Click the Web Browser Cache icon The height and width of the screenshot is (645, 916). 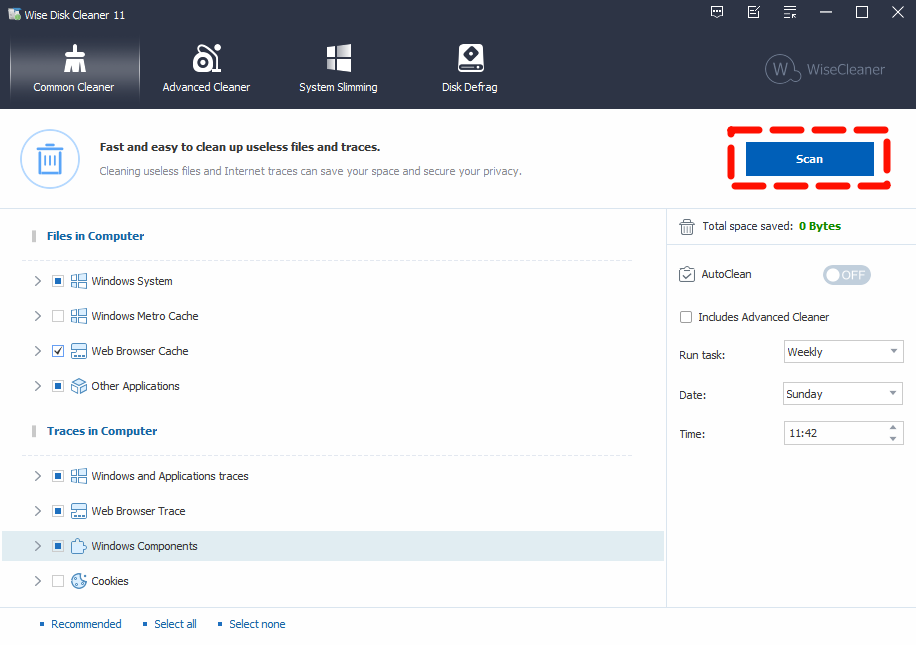(x=79, y=351)
